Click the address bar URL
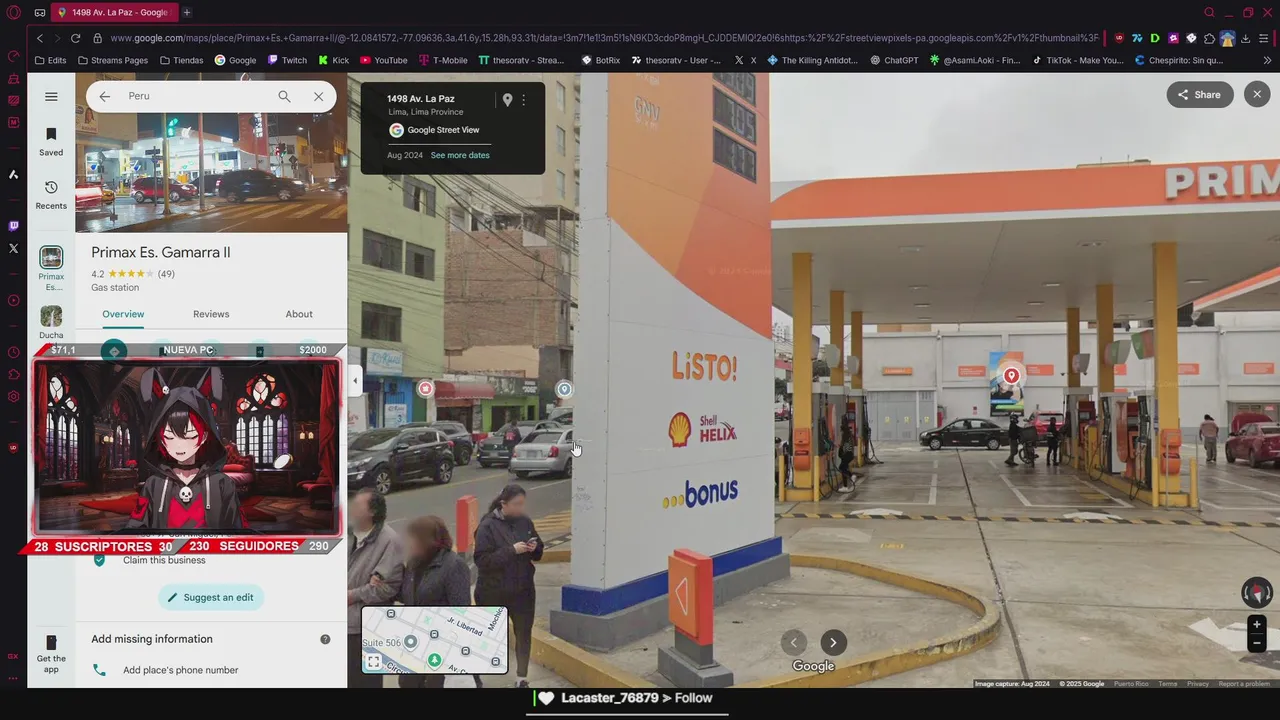Image resolution: width=1280 pixels, height=720 pixels. [x=603, y=38]
